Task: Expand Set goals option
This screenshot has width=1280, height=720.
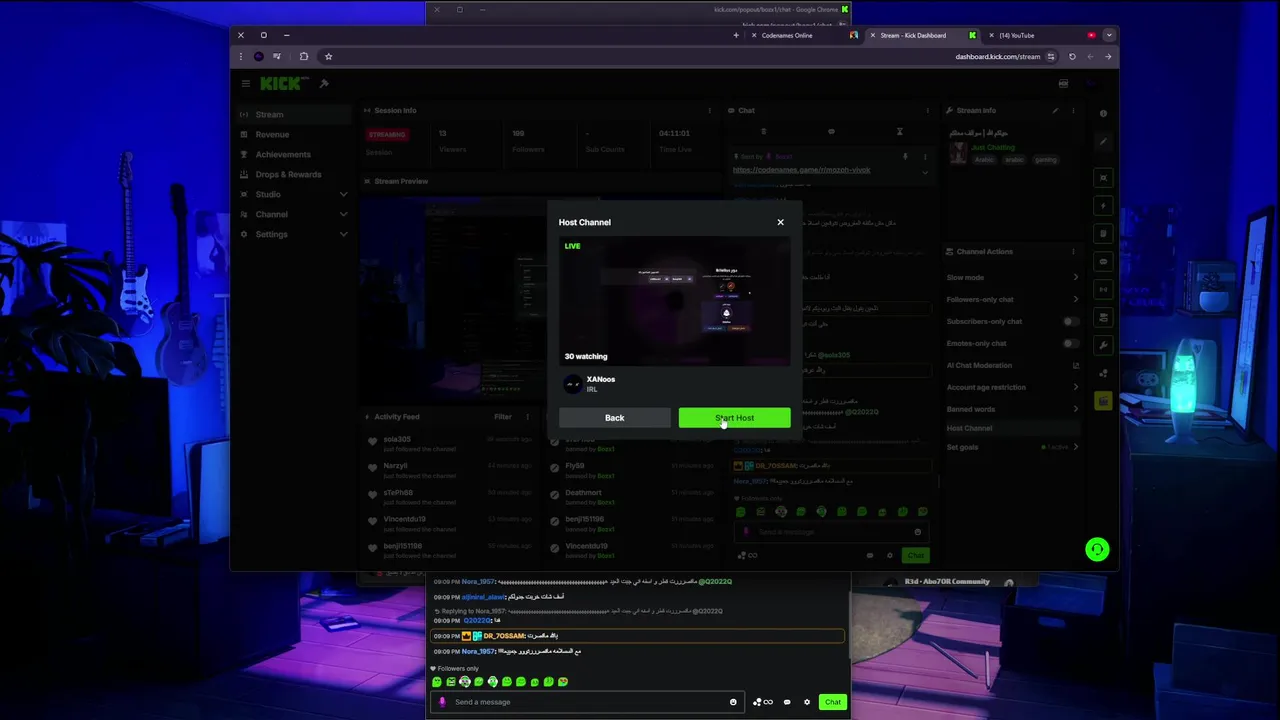Action: [x=1013, y=447]
